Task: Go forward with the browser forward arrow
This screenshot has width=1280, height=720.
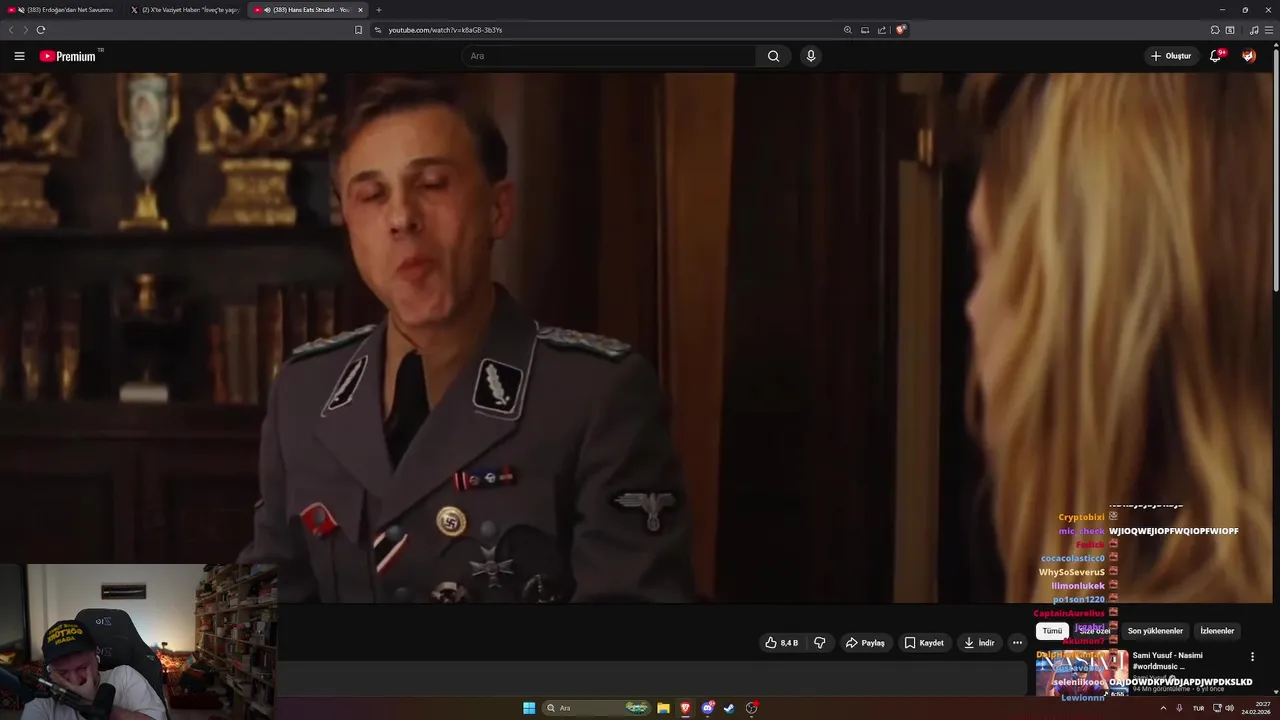Action: coord(26,30)
